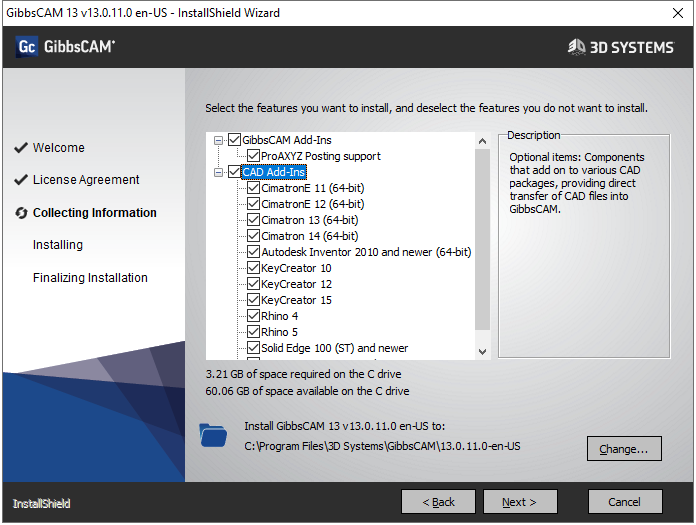Viewport: 696px width, 525px height.
Task: Toggle the ProAXYZ Posting support checkbox
Action: pyautogui.click(x=253, y=156)
